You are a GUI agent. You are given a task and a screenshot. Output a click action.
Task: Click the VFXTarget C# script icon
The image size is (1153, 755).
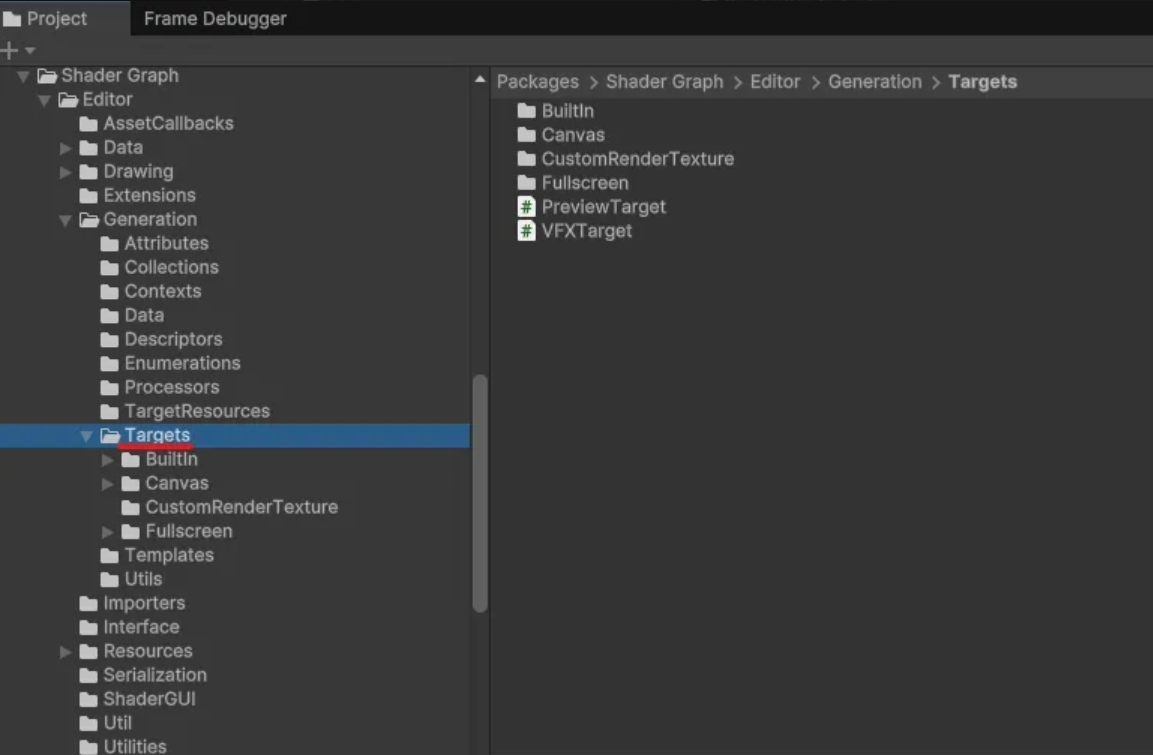[526, 232]
